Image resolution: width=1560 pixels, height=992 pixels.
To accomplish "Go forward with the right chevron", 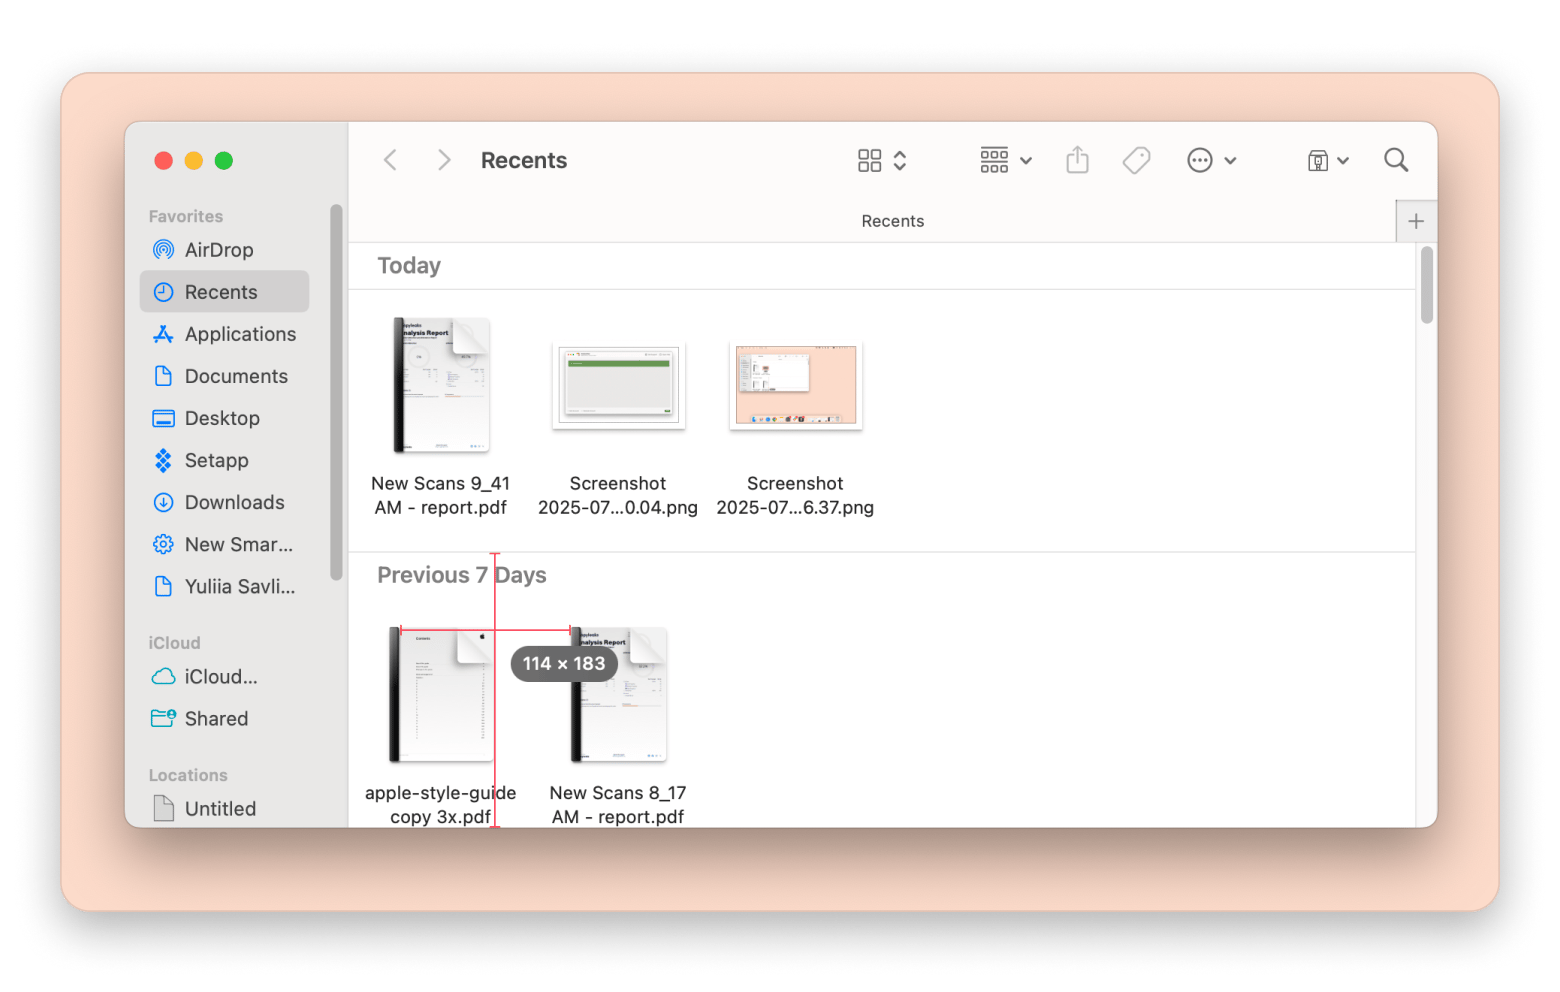I will [444, 160].
